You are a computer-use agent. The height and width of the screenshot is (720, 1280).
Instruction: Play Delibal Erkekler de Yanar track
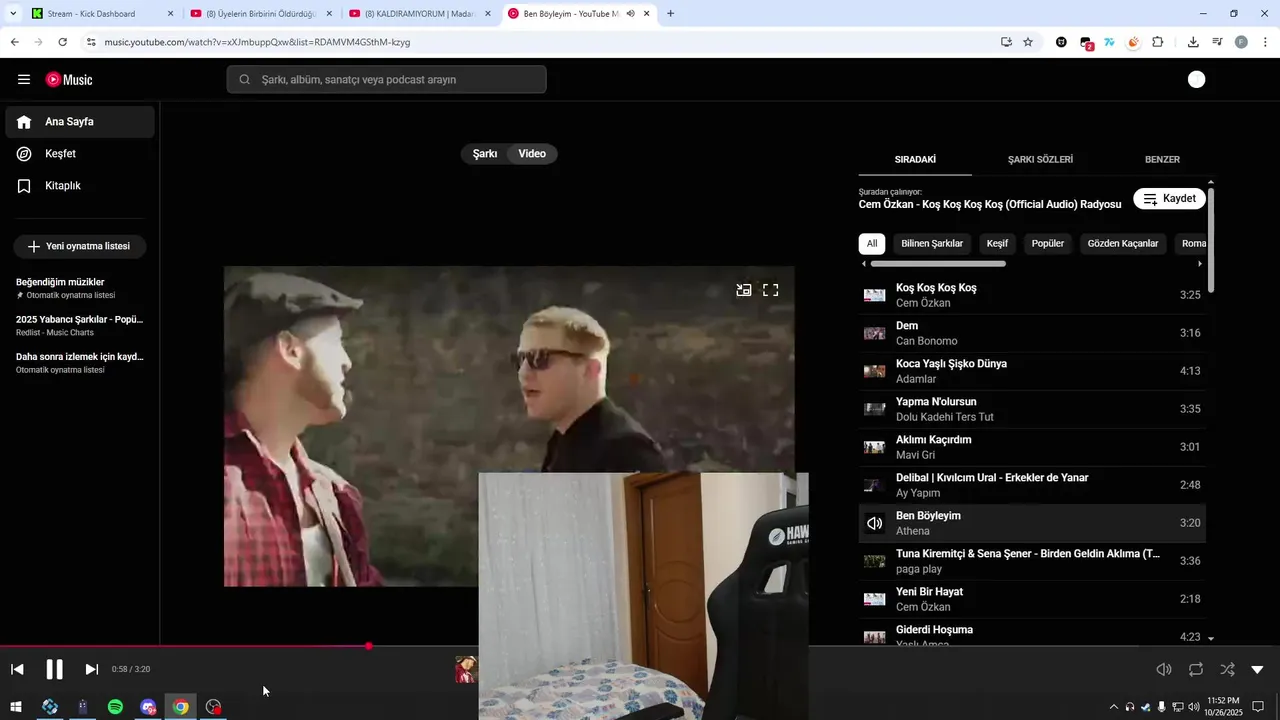(1032, 485)
